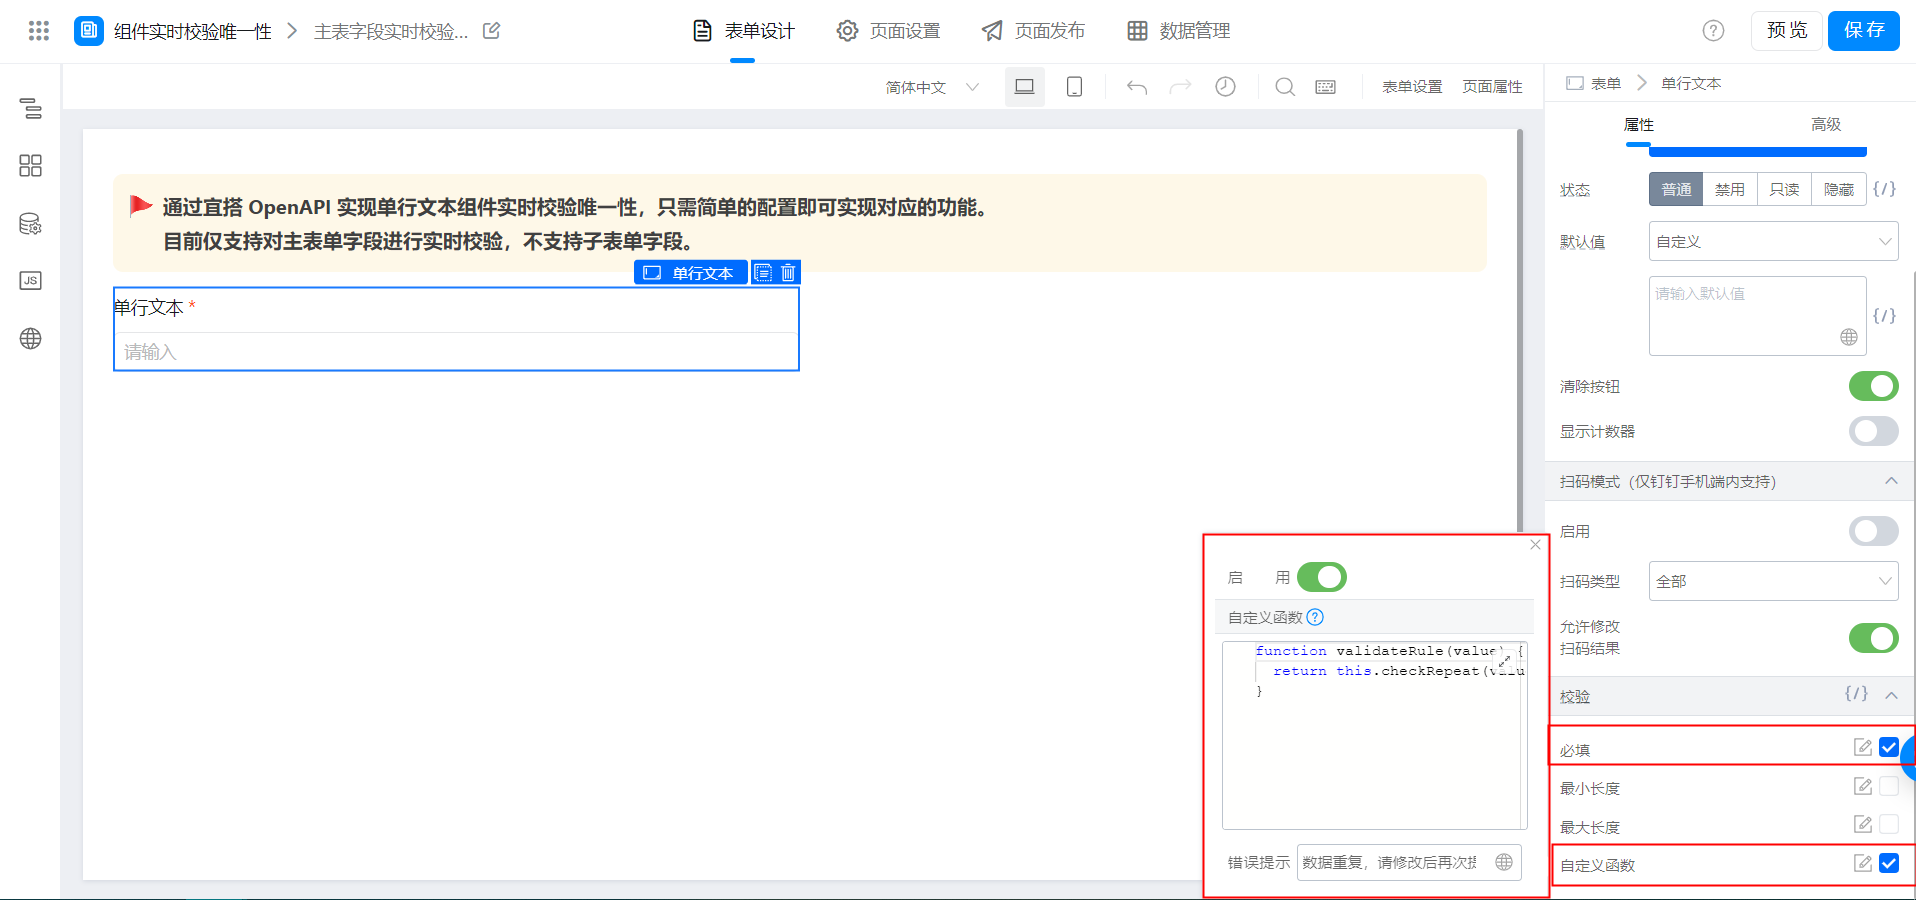Click the blue form app logo icon
The image size is (1916, 900).
[x=89, y=31]
